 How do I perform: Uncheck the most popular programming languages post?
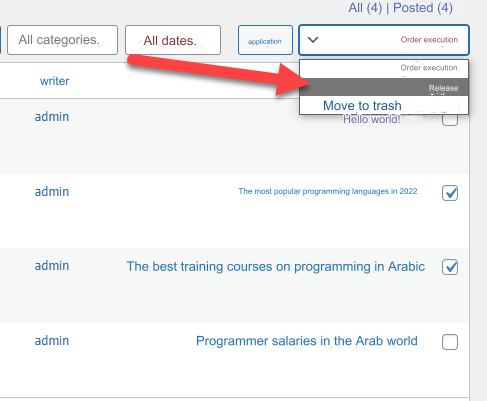450,193
